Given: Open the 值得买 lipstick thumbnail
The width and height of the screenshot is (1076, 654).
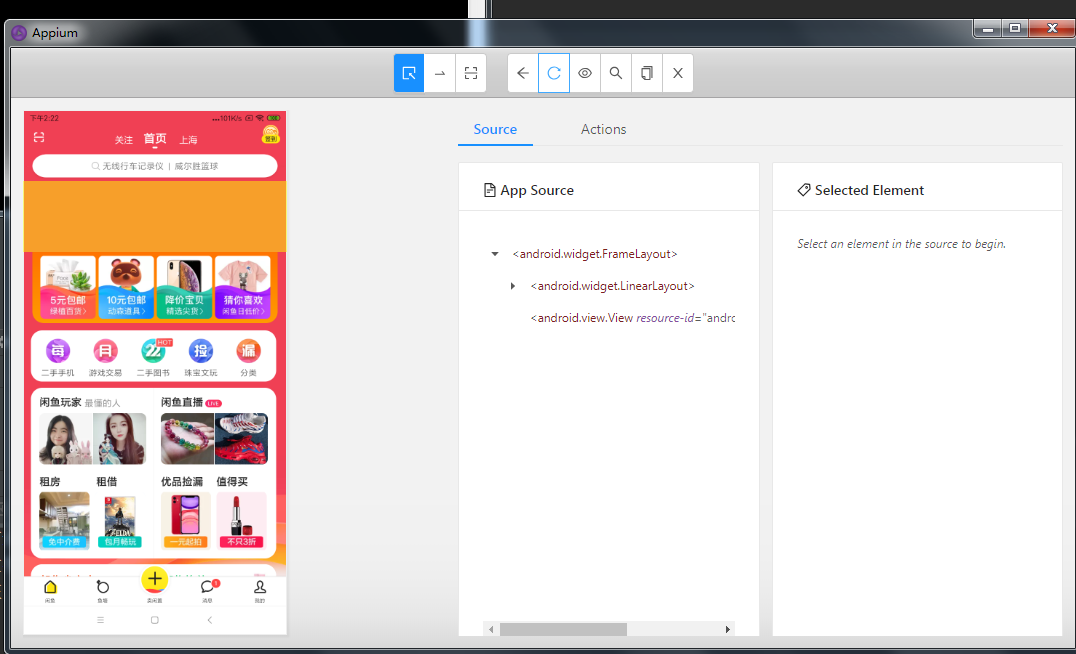Looking at the screenshot, I should (242, 519).
